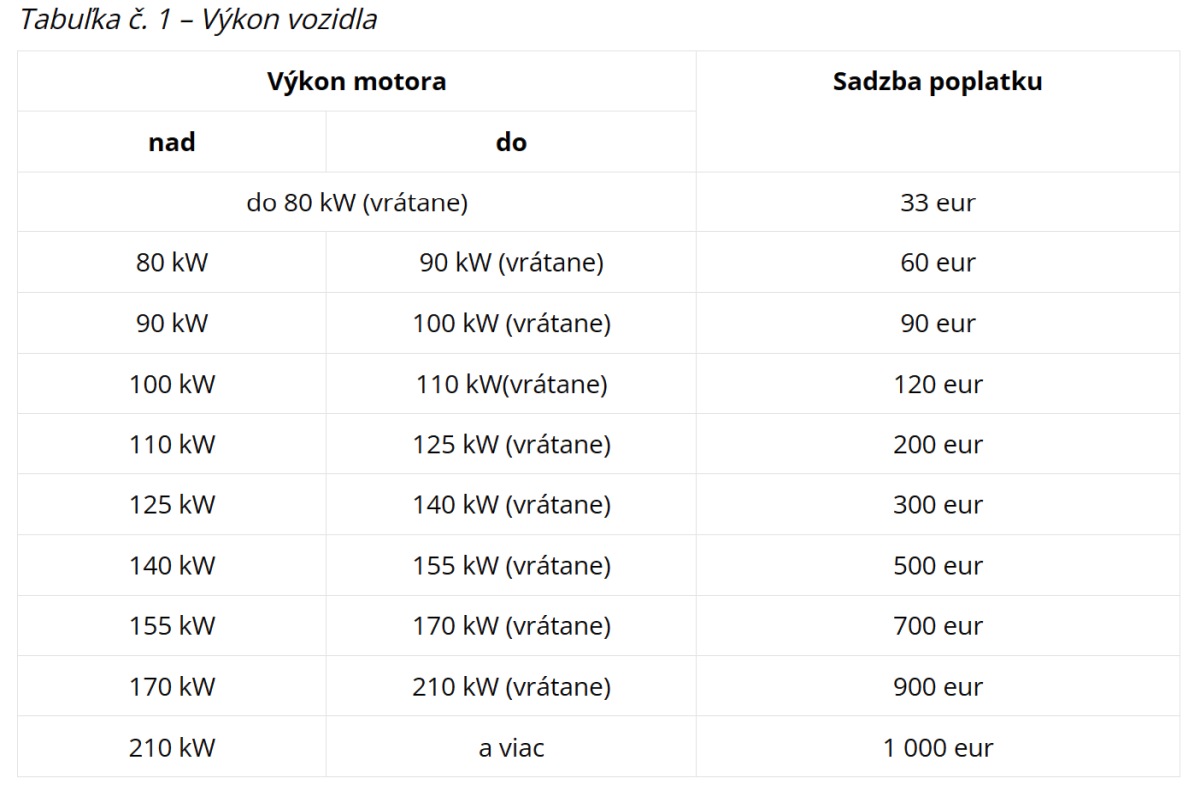
Task: Select the "Výkon motora" column header
Action: pyautogui.click(x=356, y=82)
